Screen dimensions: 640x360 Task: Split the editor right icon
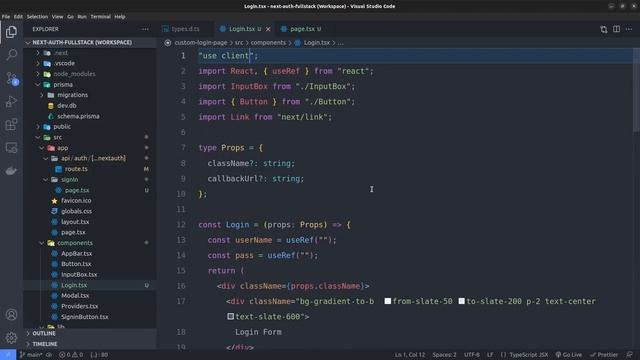pos(616,29)
